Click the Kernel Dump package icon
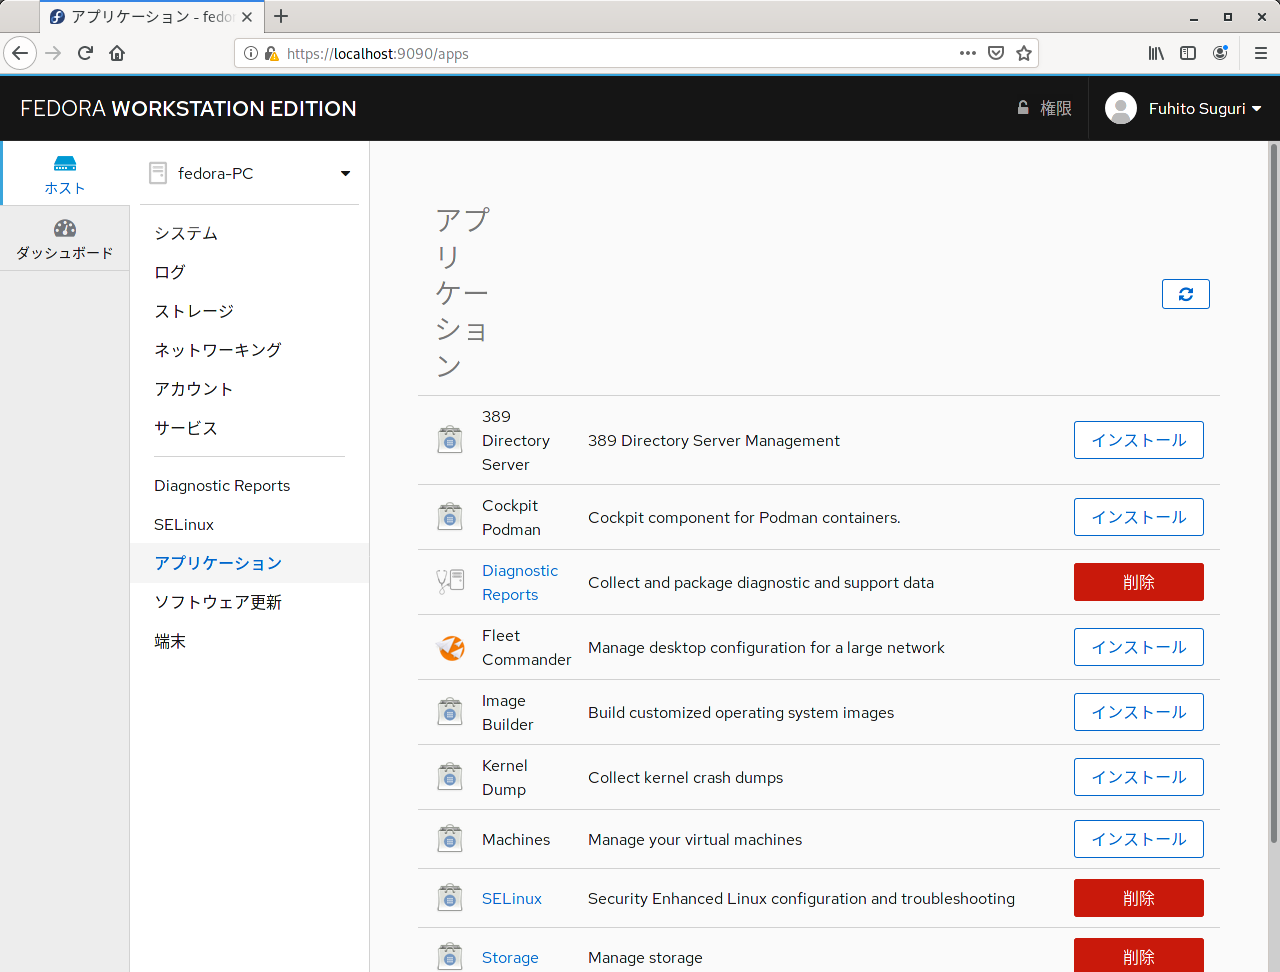This screenshot has width=1280, height=972. pos(450,777)
